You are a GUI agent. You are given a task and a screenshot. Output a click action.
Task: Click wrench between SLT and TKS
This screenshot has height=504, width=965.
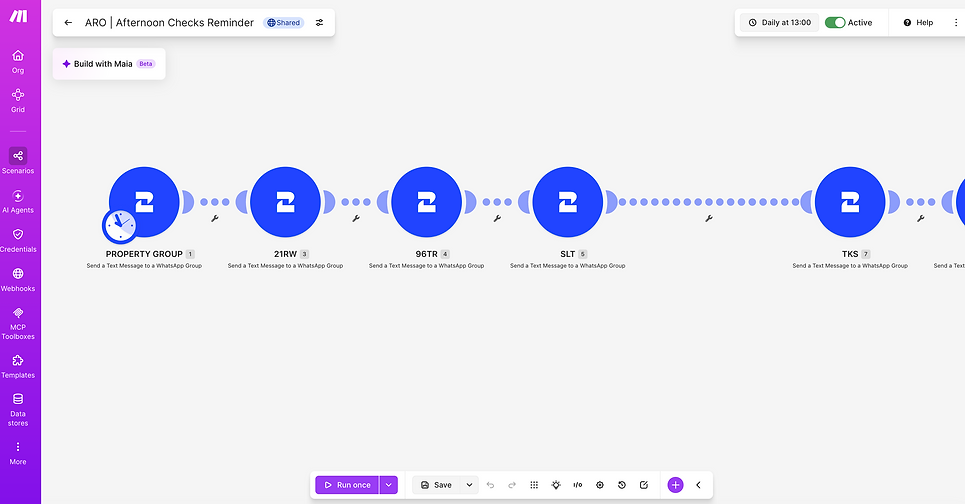pyautogui.click(x=709, y=218)
